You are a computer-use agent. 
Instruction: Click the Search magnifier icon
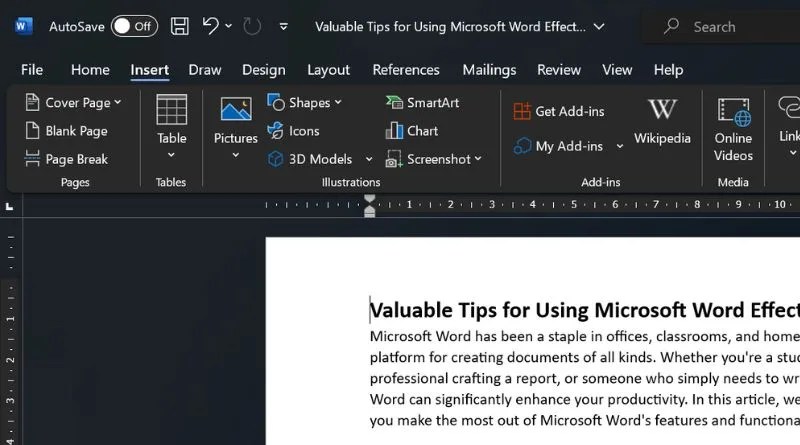[x=671, y=26]
